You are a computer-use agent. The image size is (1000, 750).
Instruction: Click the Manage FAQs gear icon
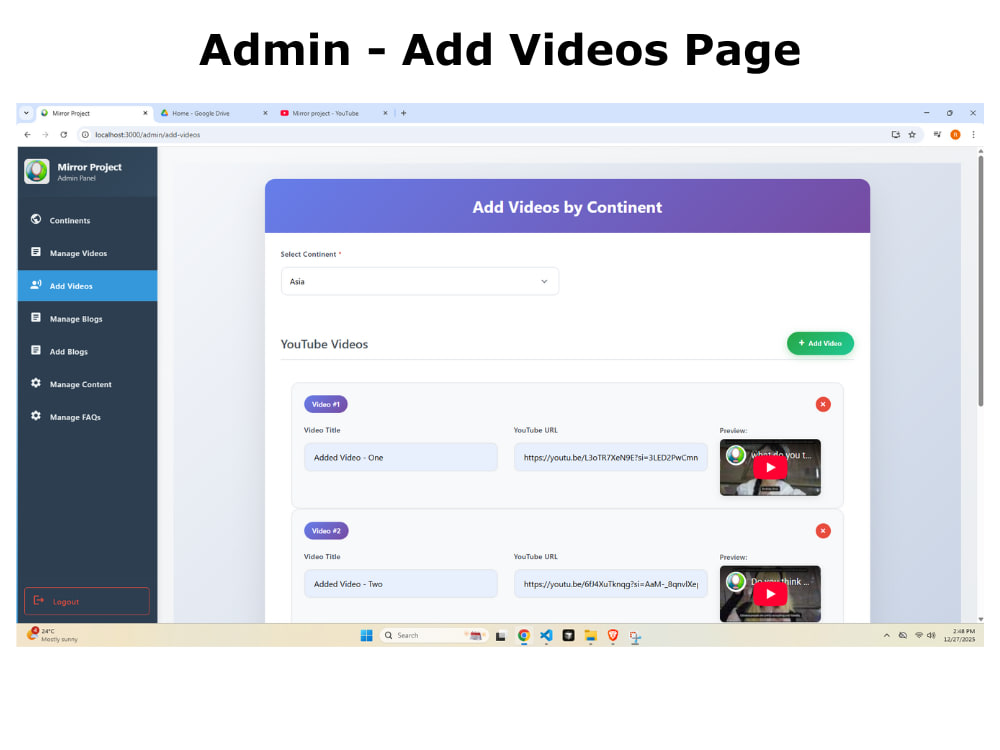(36, 416)
